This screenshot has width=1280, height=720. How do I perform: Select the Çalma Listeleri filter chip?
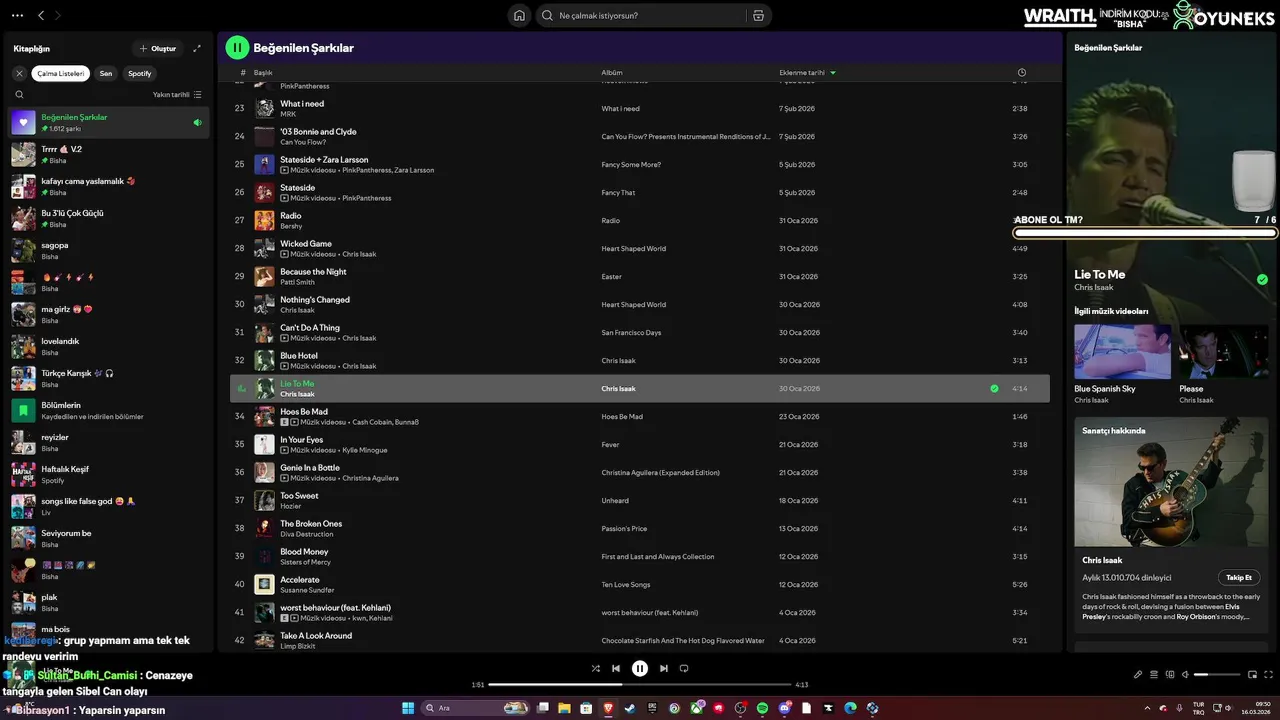click(61, 73)
